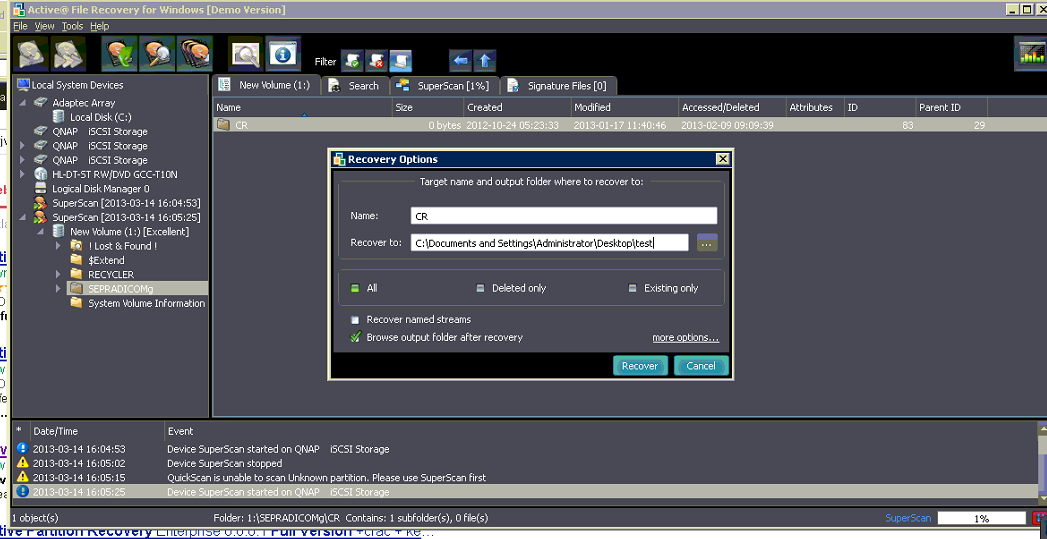Go up one level with the up arrow icon
Screen dimensions: 1047x539
(x=484, y=61)
